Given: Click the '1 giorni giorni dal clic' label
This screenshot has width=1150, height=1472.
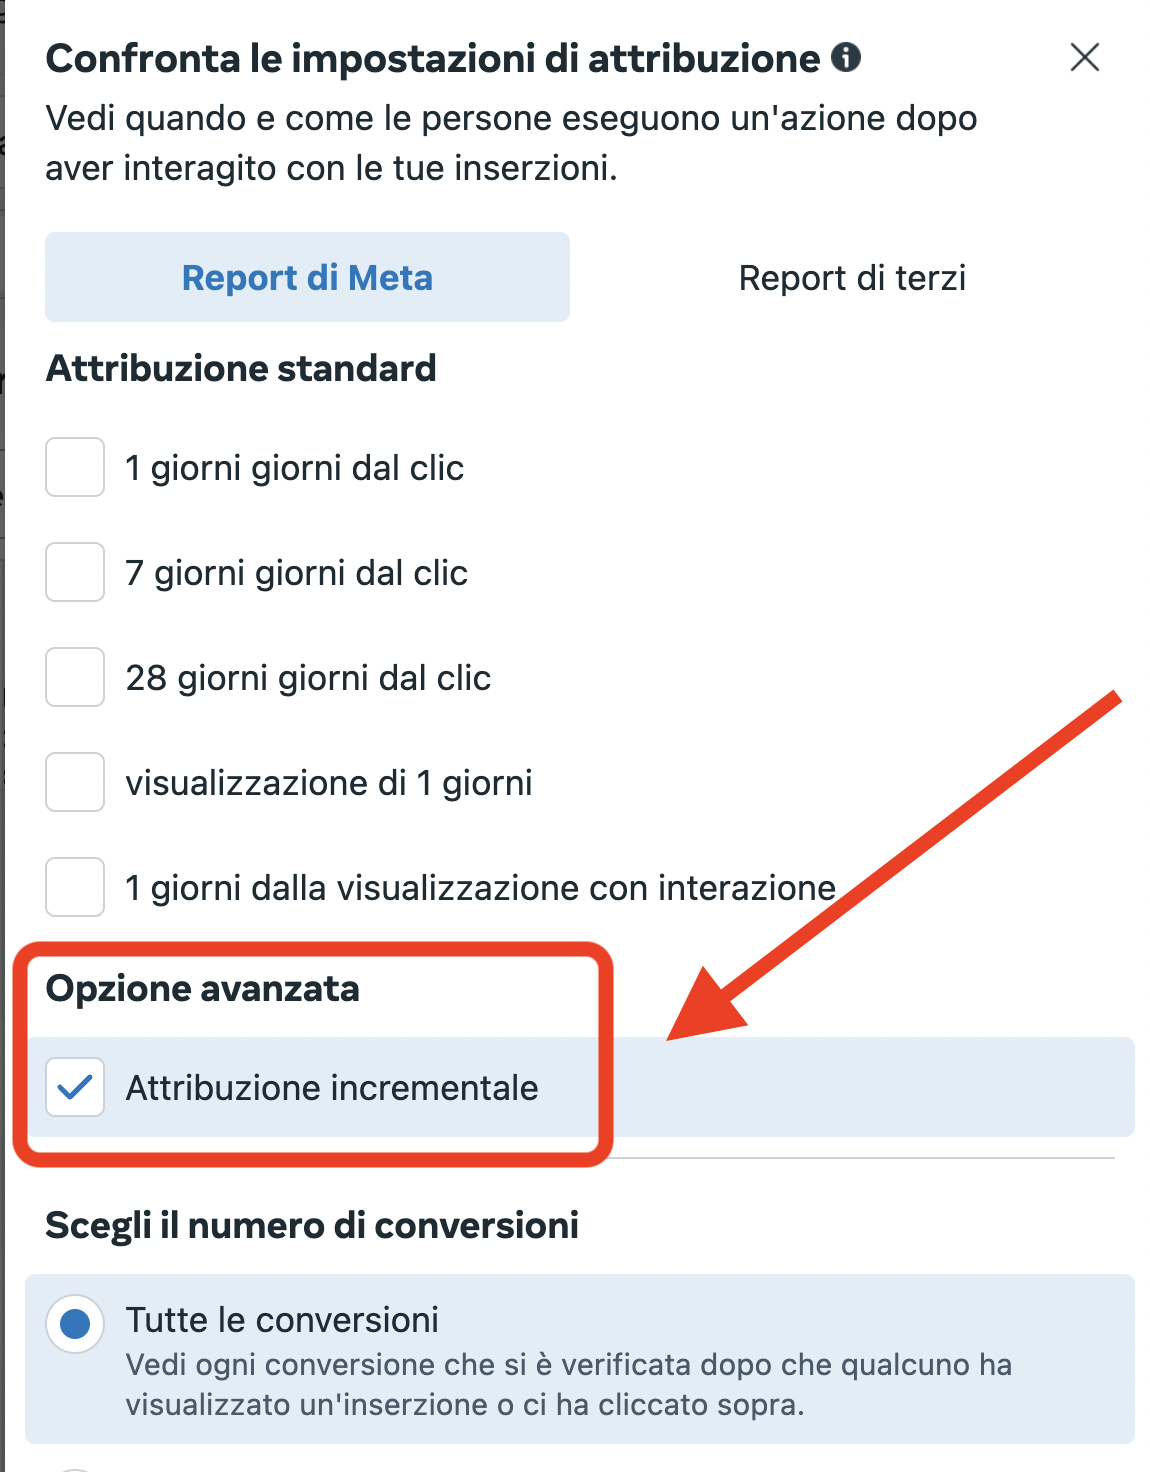Looking at the screenshot, I should [294, 468].
